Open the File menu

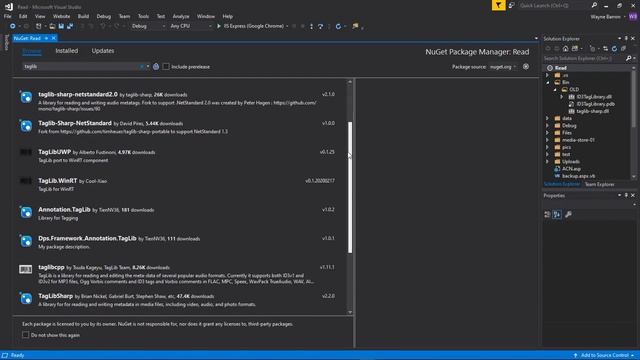click(x=7, y=16)
